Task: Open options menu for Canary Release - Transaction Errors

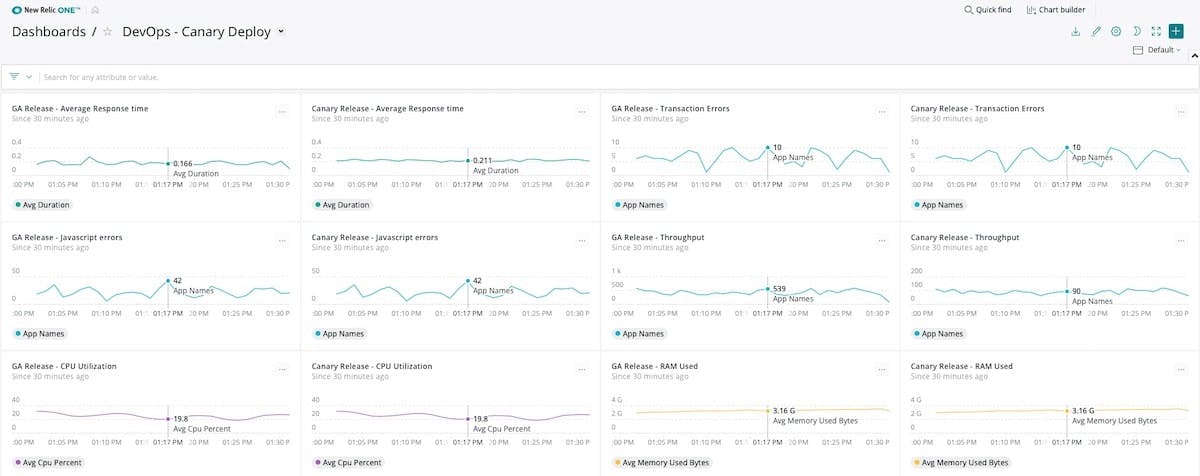Action: pyautogui.click(x=1181, y=112)
